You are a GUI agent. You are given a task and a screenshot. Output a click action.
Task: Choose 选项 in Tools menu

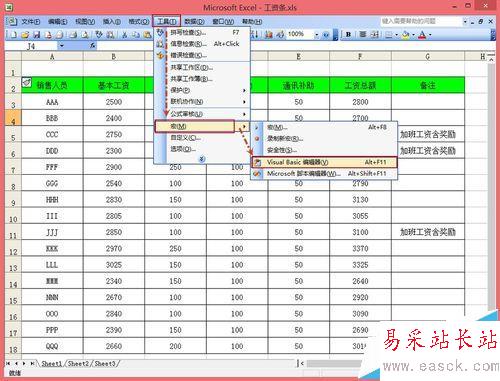202,149
